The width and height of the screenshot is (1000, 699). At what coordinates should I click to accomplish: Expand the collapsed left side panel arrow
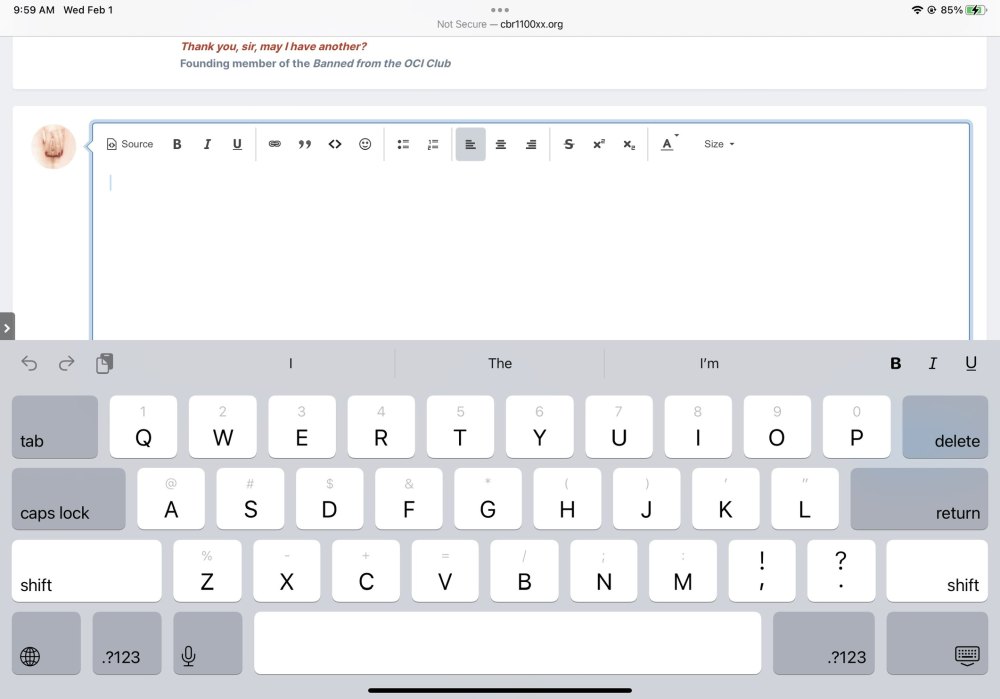[7, 327]
